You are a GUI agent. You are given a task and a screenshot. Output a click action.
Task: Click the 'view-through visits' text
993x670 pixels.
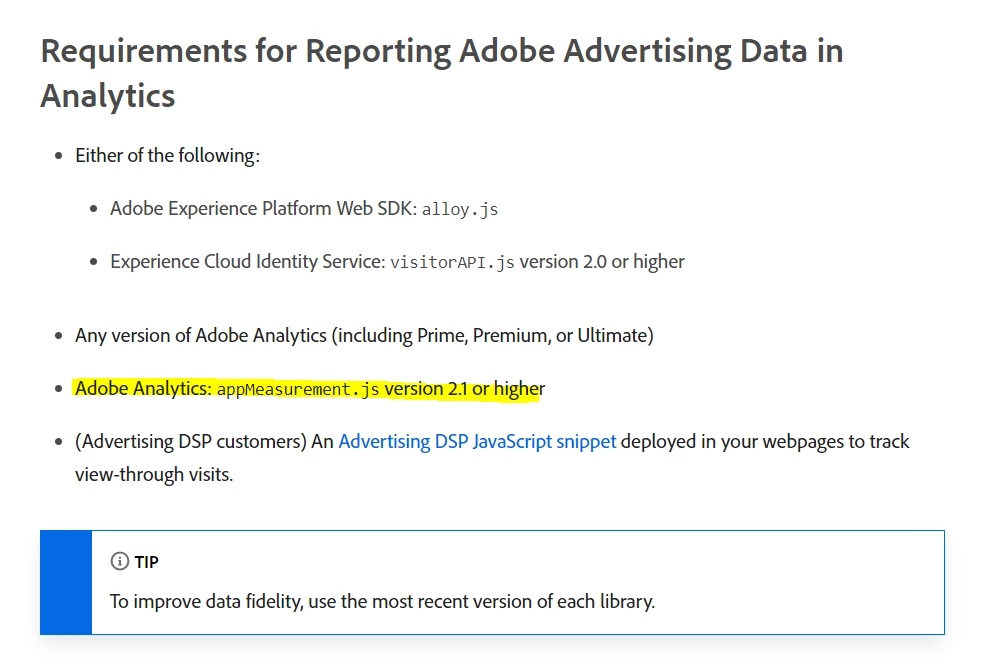click(153, 474)
